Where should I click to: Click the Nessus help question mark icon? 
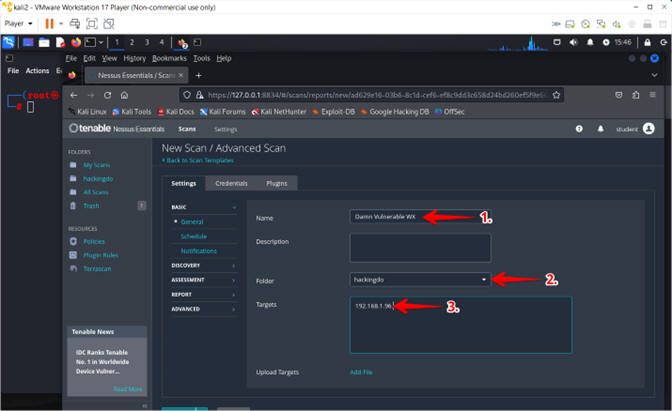tap(579, 129)
